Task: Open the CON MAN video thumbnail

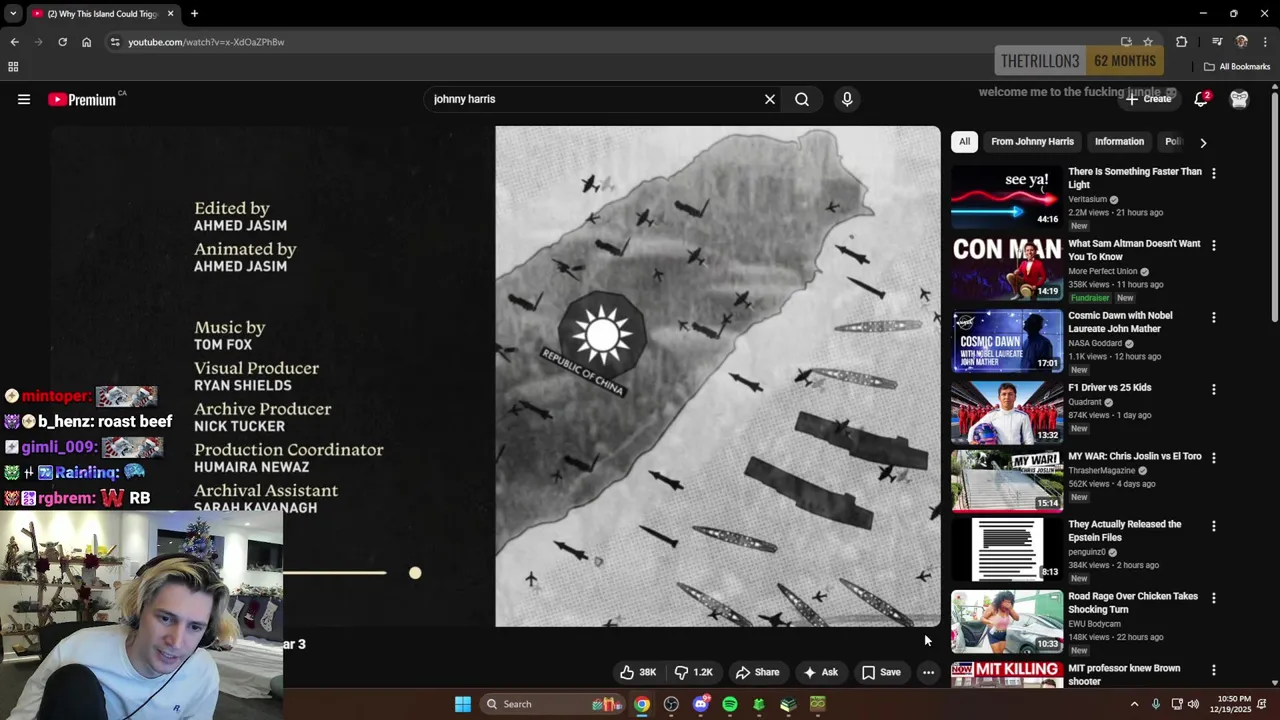Action: [1007, 268]
